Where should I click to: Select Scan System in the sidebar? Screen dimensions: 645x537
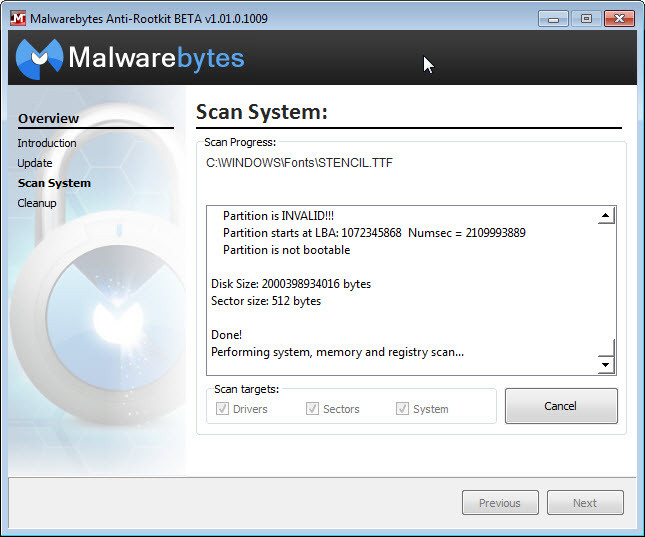coord(54,183)
